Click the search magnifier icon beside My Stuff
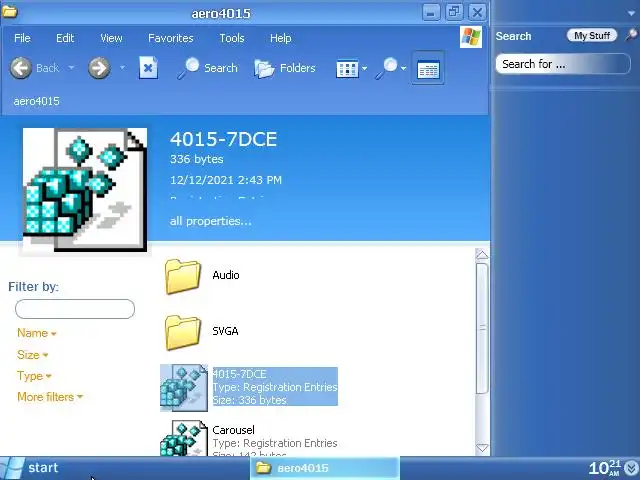640x480 pixels. (x=631, y=35)
